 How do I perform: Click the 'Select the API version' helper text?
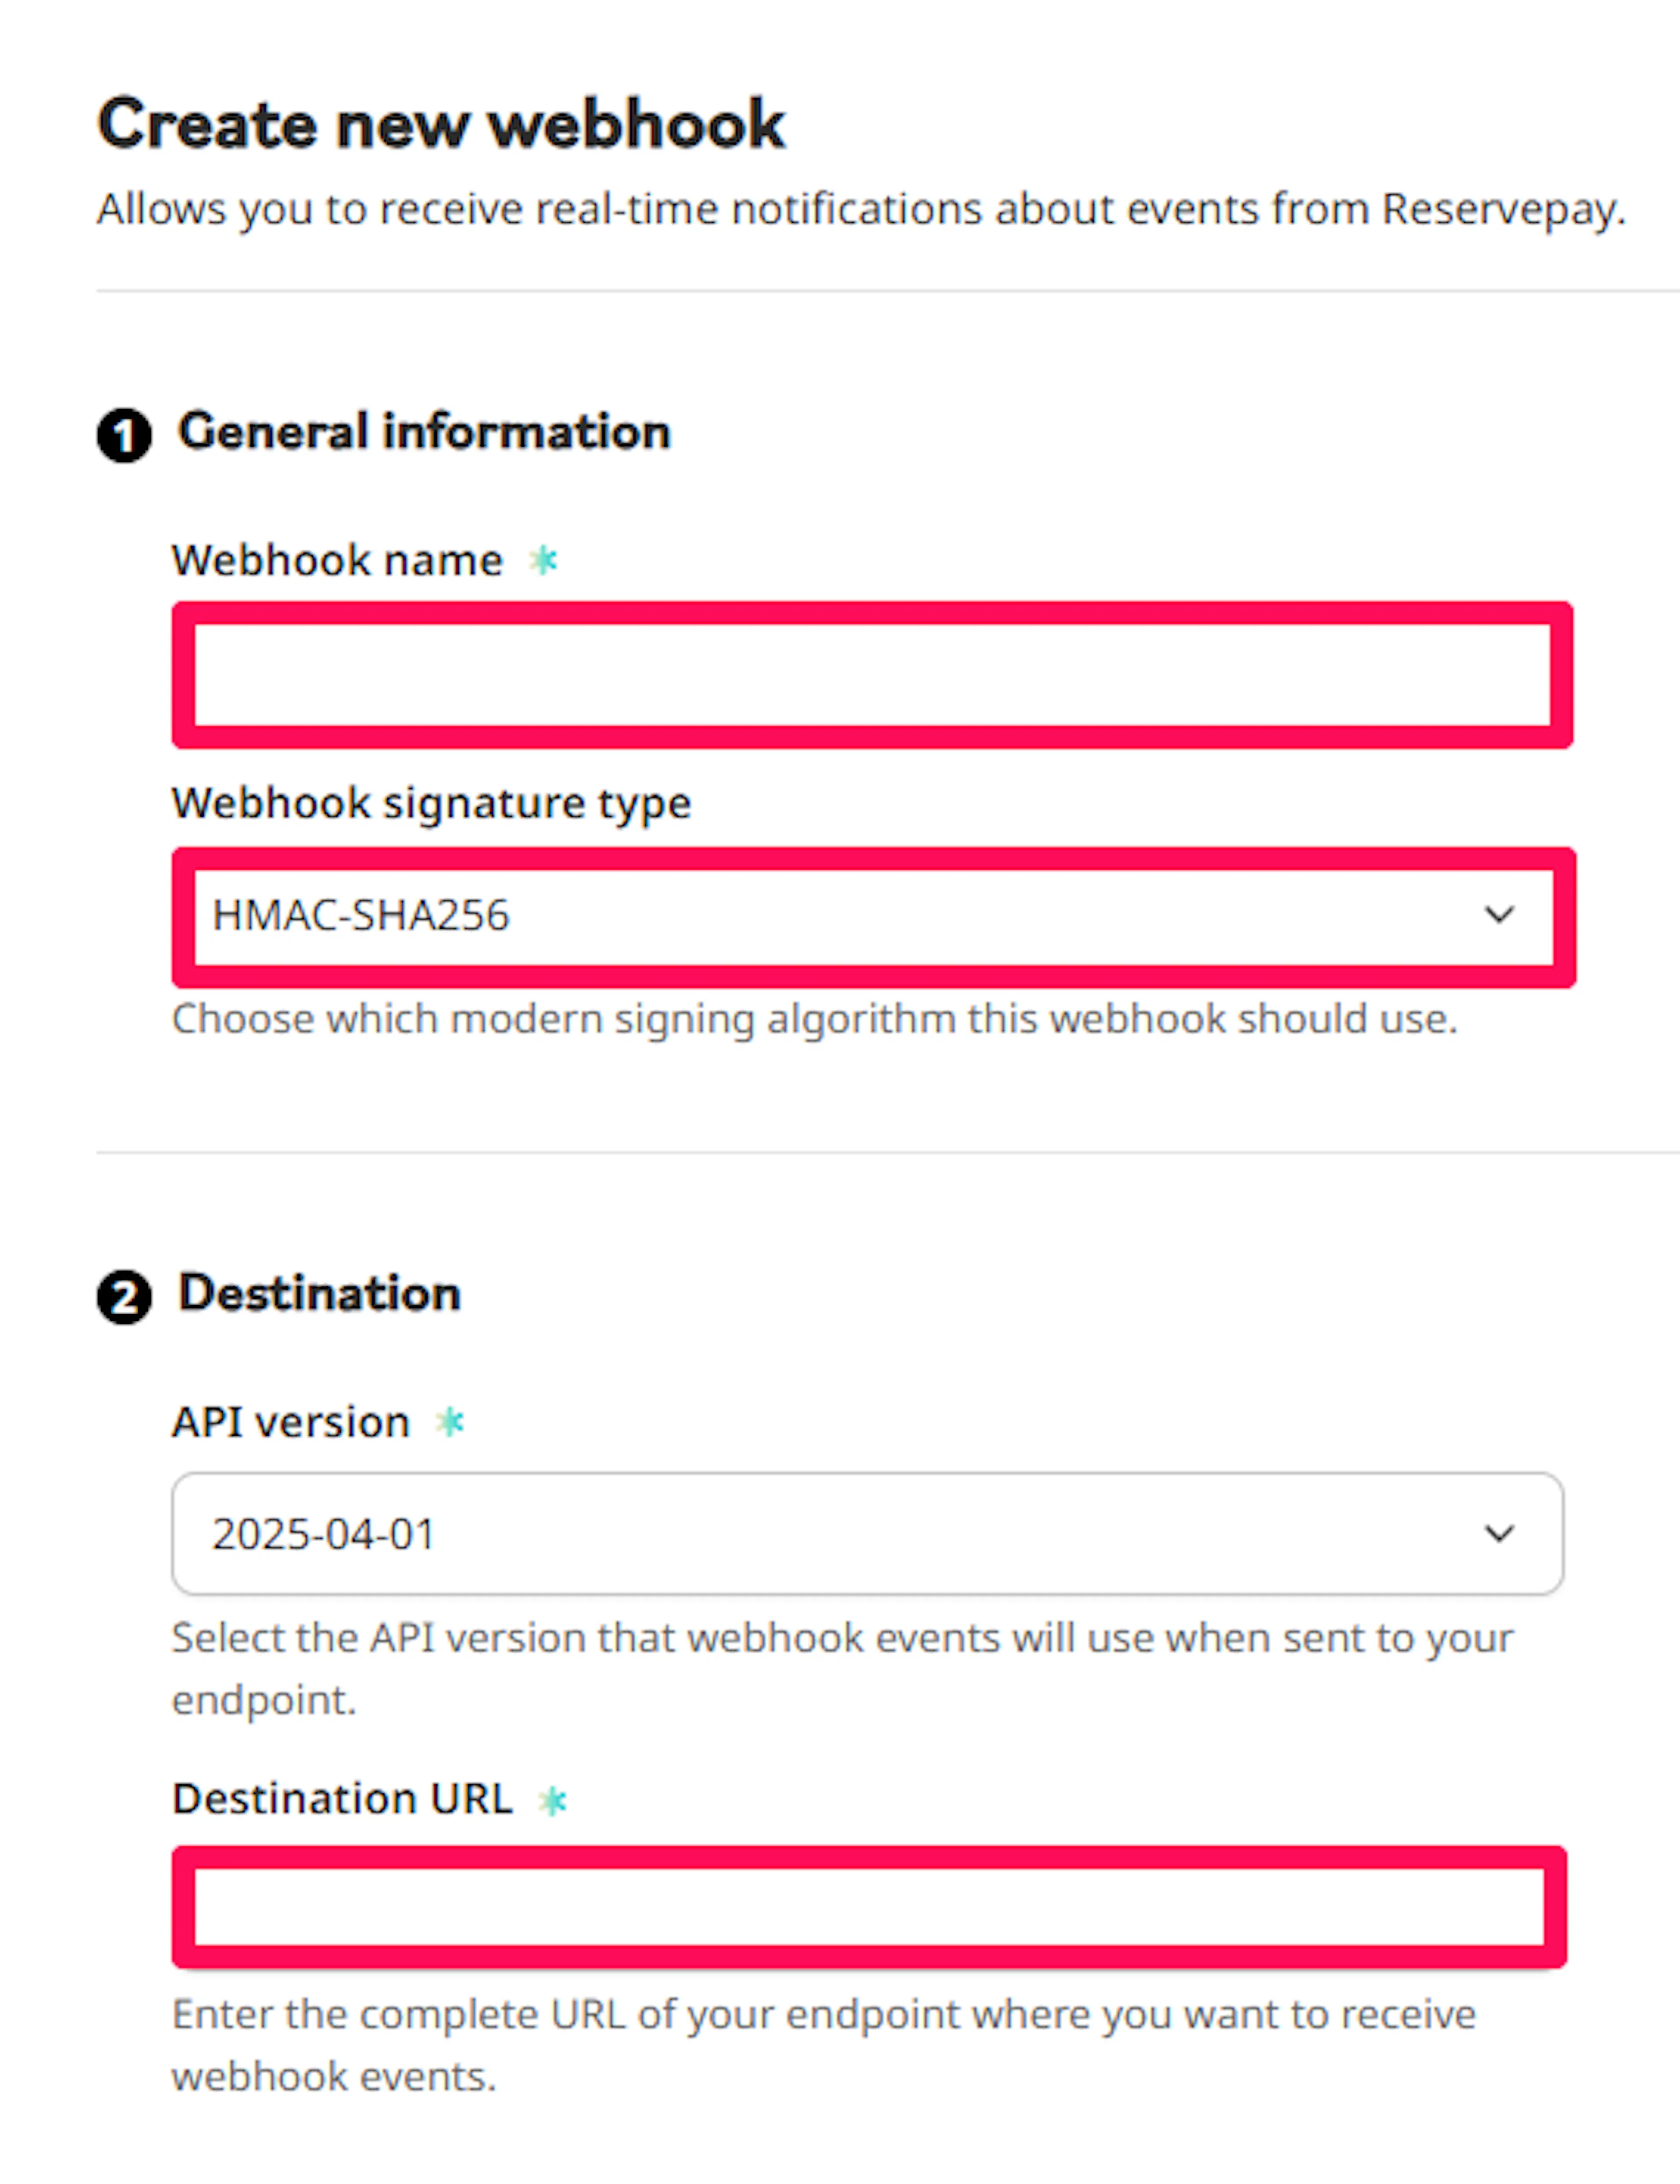pyautogui.click(x=842, y=1669)
